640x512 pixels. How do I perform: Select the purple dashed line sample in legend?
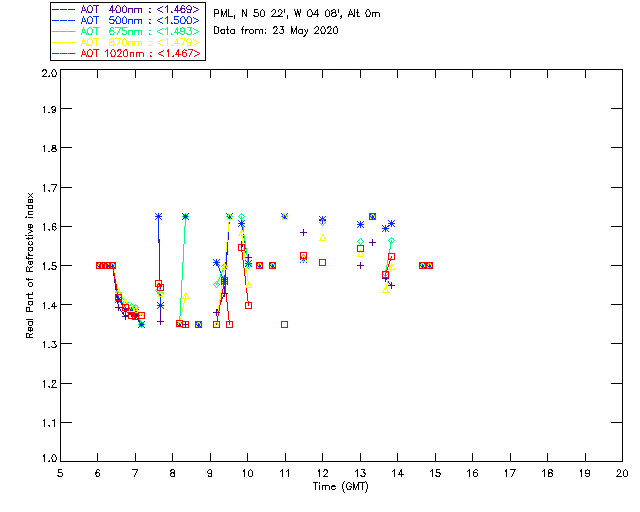tap(64, 9)
